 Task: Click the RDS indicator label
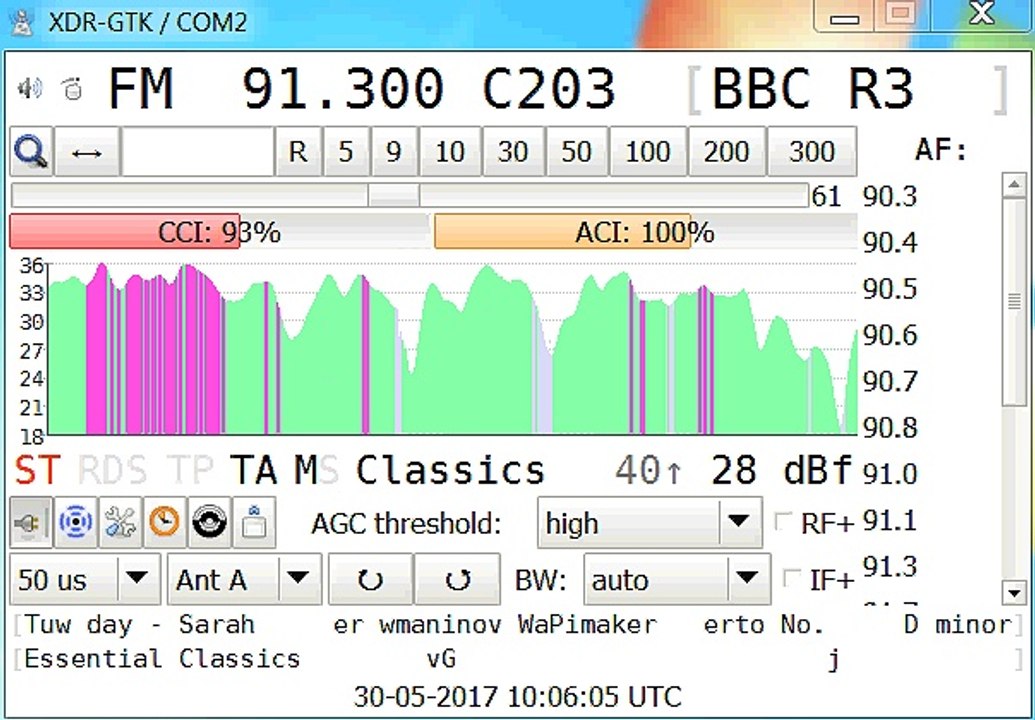click(x=112, y=471)
